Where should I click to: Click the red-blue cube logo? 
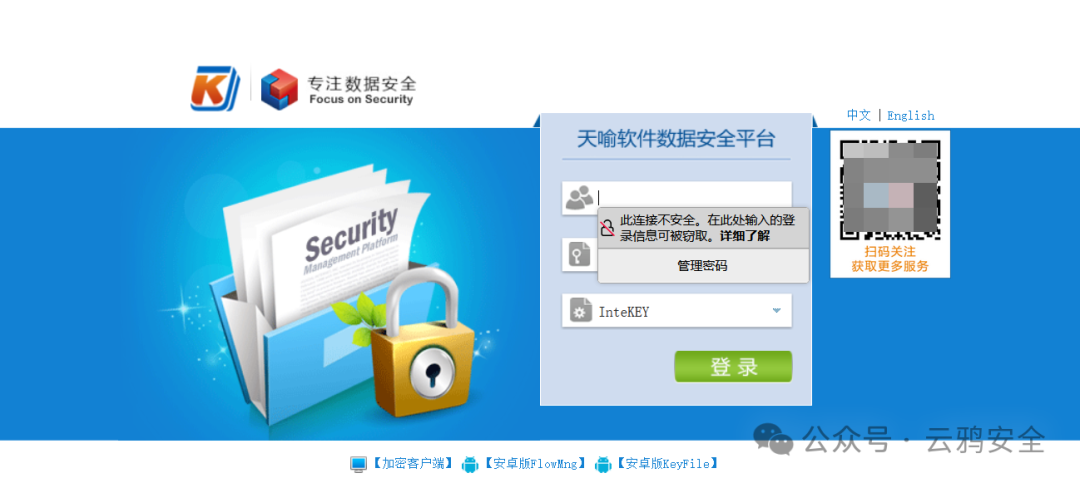[x=279, y=89]
